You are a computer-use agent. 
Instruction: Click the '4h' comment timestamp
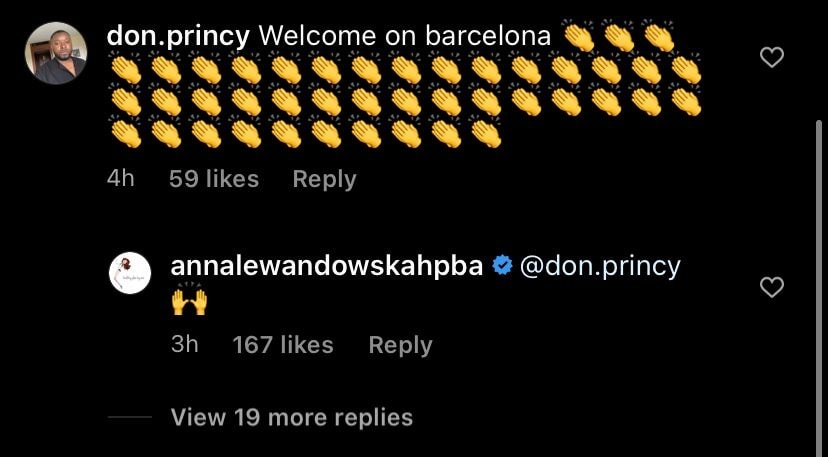120,179
